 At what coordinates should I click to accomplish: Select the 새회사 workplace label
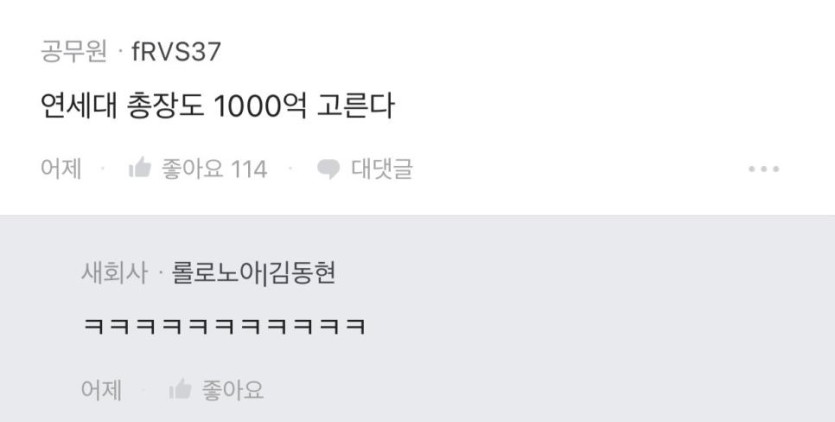[114, 273]
